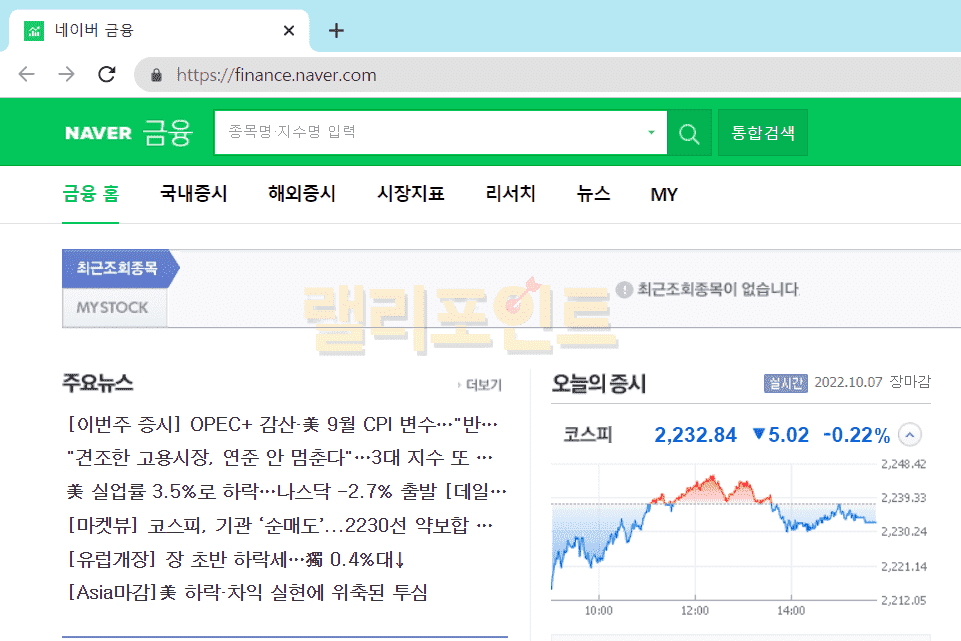
Task: Close the 네이버 금융 tab
Action: pyautogui.click(x=289, y=30)
